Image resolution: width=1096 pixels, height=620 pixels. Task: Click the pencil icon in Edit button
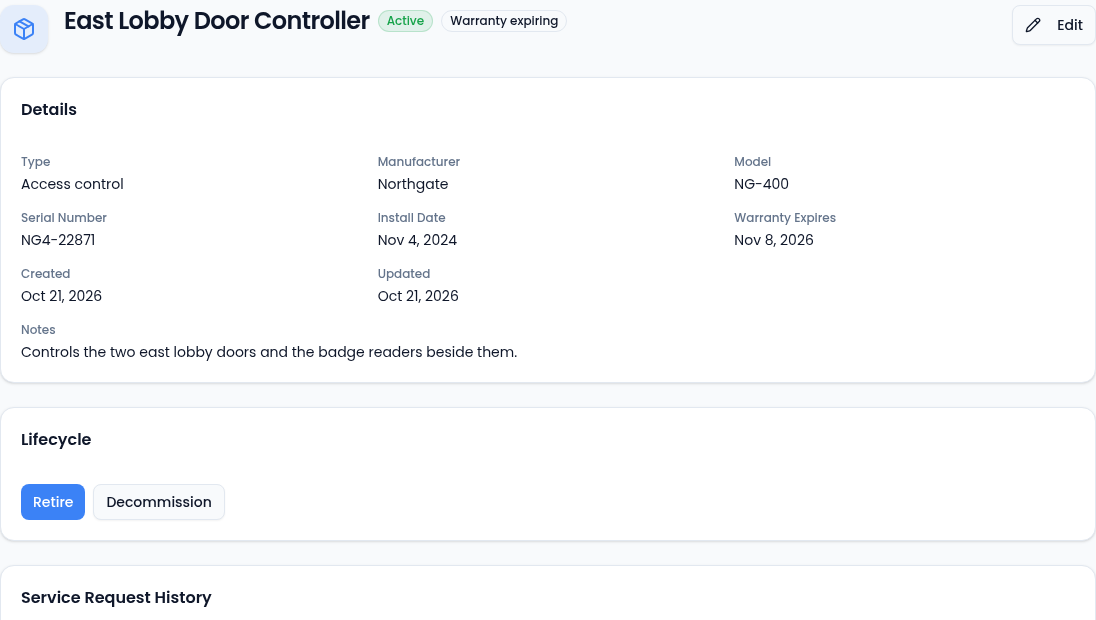(1033, 25)
